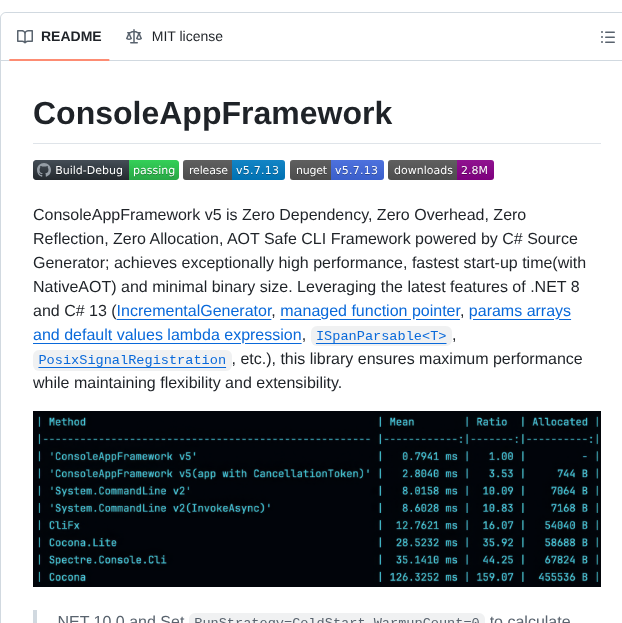Open the PosixSignalRegistration code link

tap(132, 360)
